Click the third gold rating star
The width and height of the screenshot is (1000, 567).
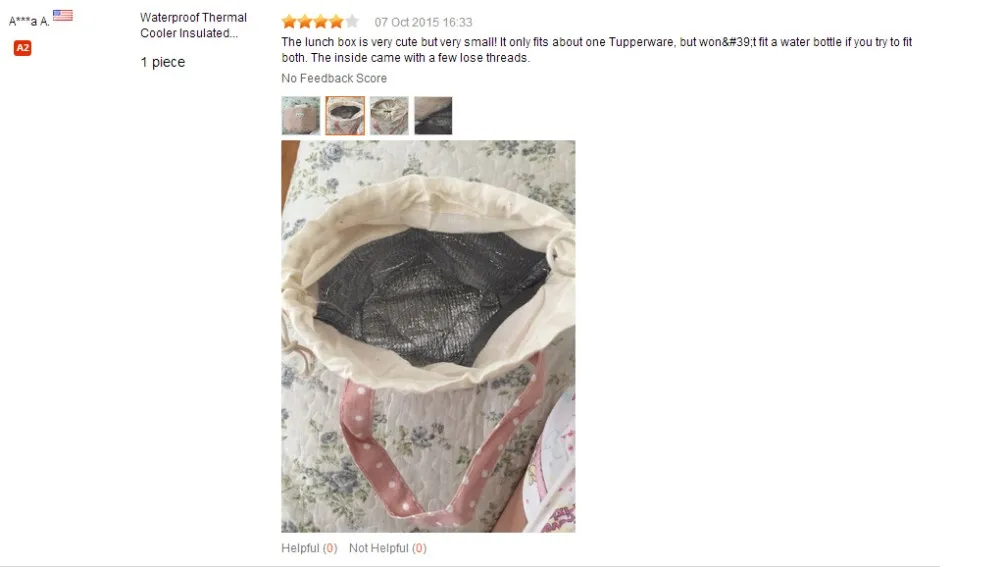(320, 22)
